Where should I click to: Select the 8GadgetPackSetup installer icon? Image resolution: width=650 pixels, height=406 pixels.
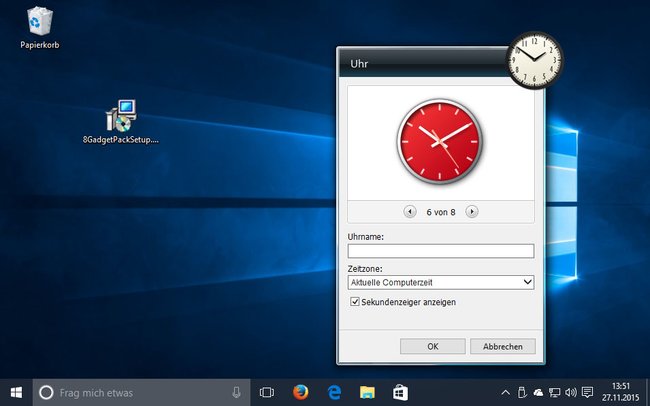[x=121, y=122]
